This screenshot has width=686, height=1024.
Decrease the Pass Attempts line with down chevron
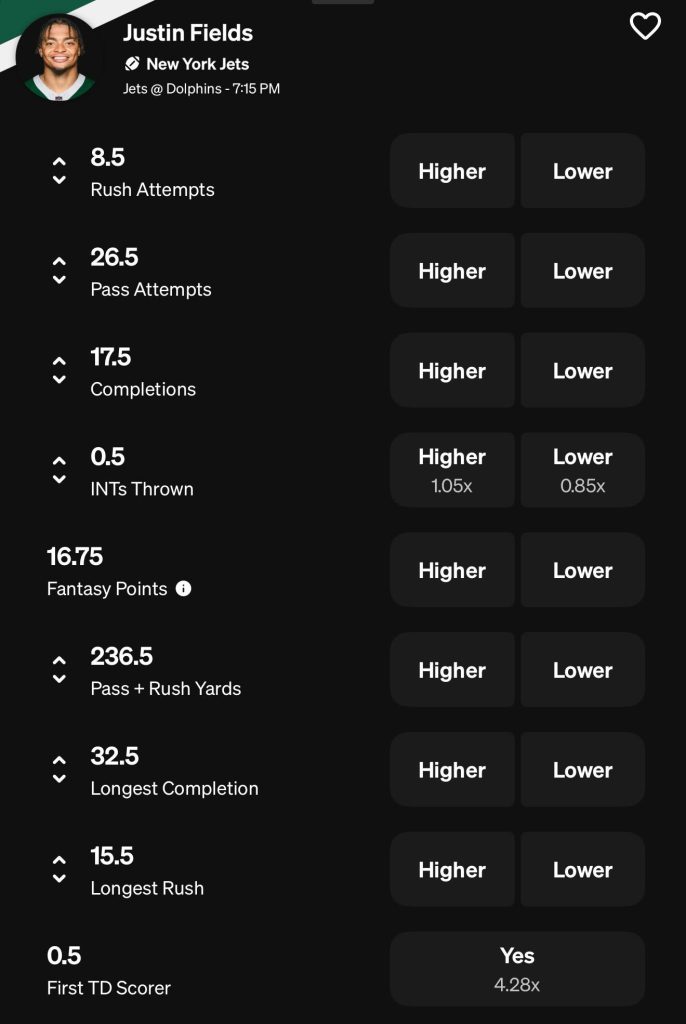coord(59,280)
